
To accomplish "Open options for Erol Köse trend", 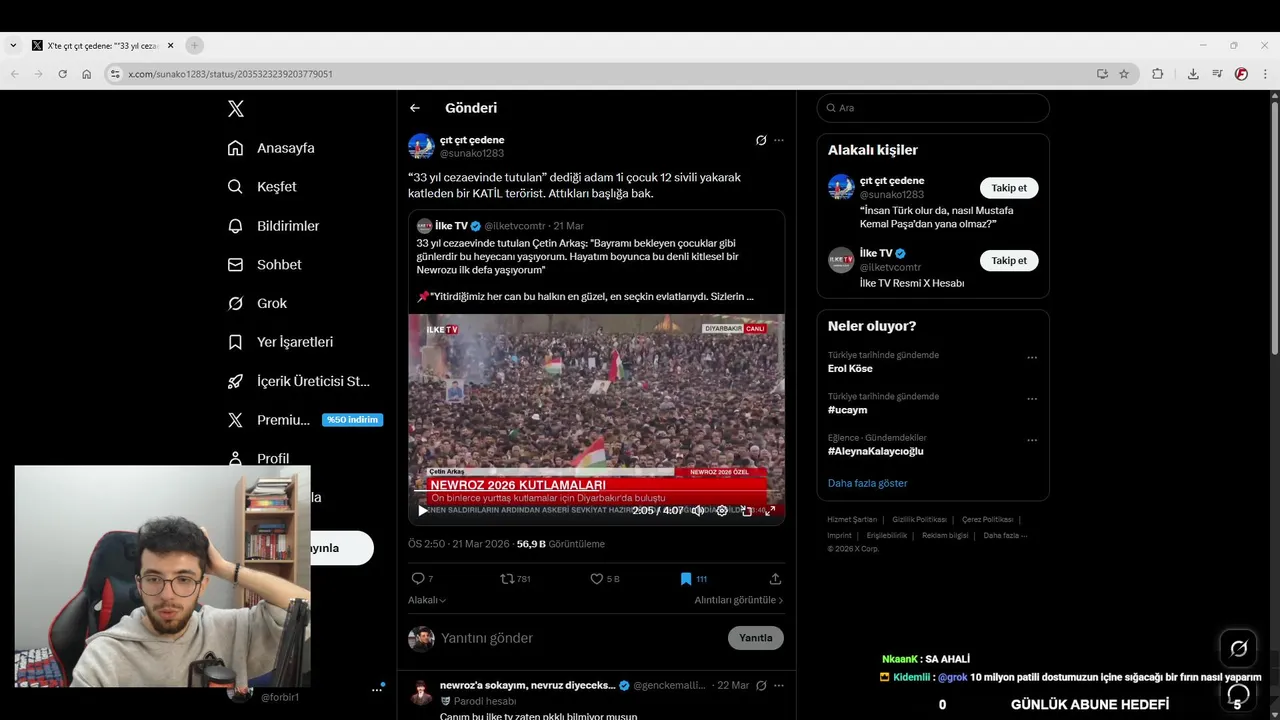I will coord(1032,358).
